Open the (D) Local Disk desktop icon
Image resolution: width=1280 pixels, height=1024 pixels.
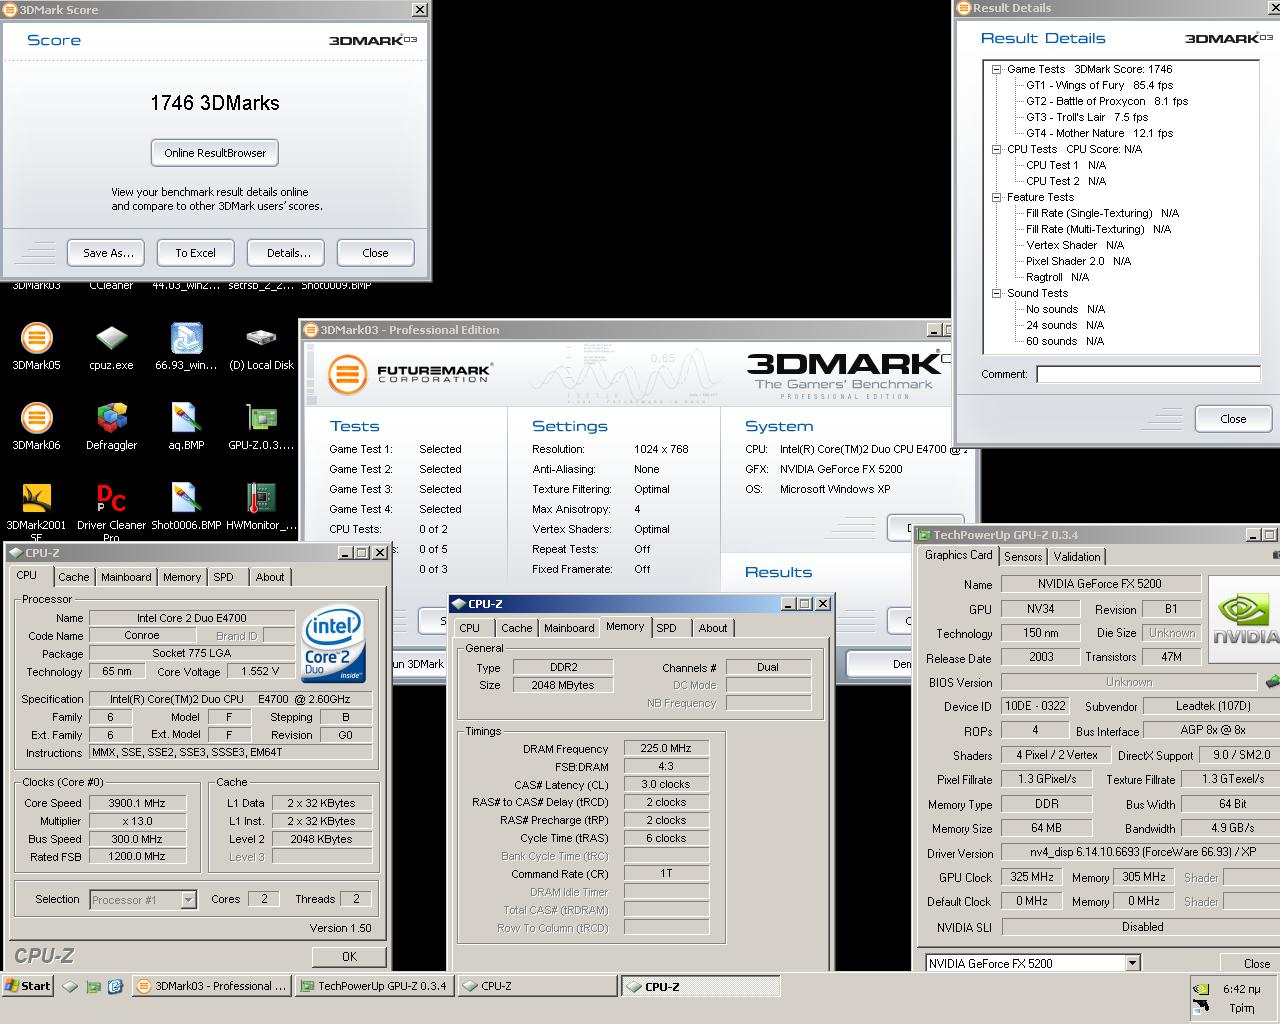pos(261,346)
